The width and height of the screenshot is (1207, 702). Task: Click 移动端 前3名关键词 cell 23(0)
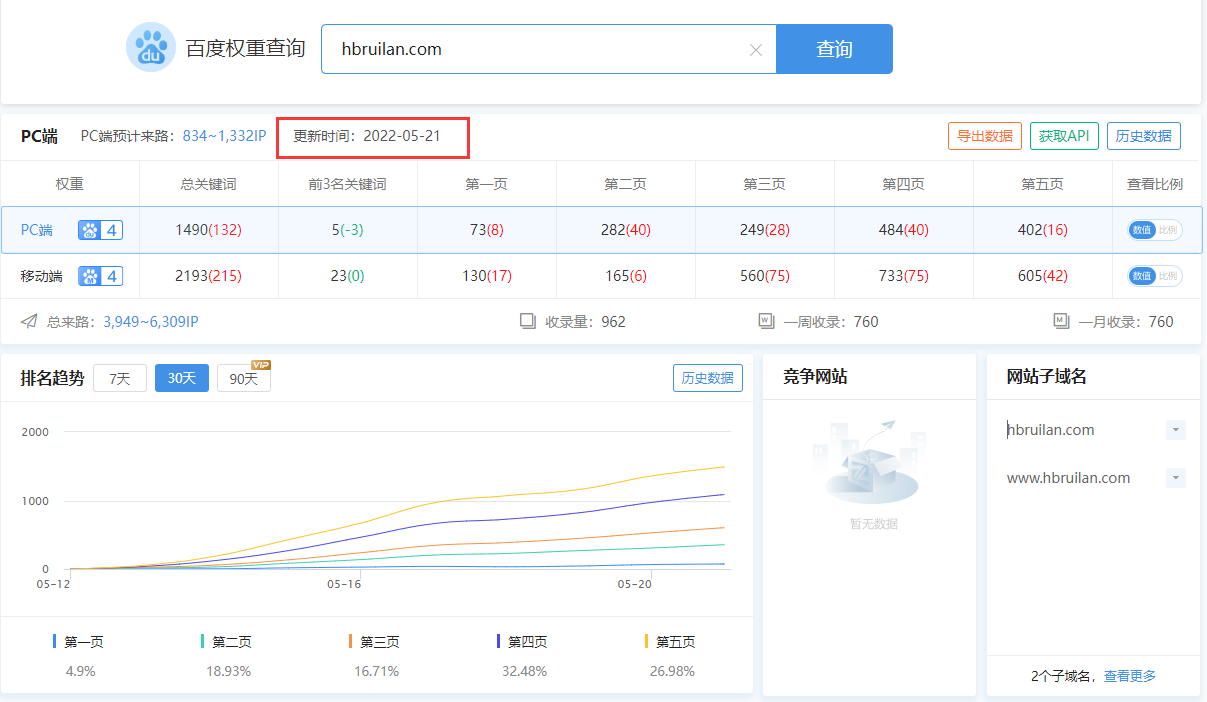[x=347, y=276]
